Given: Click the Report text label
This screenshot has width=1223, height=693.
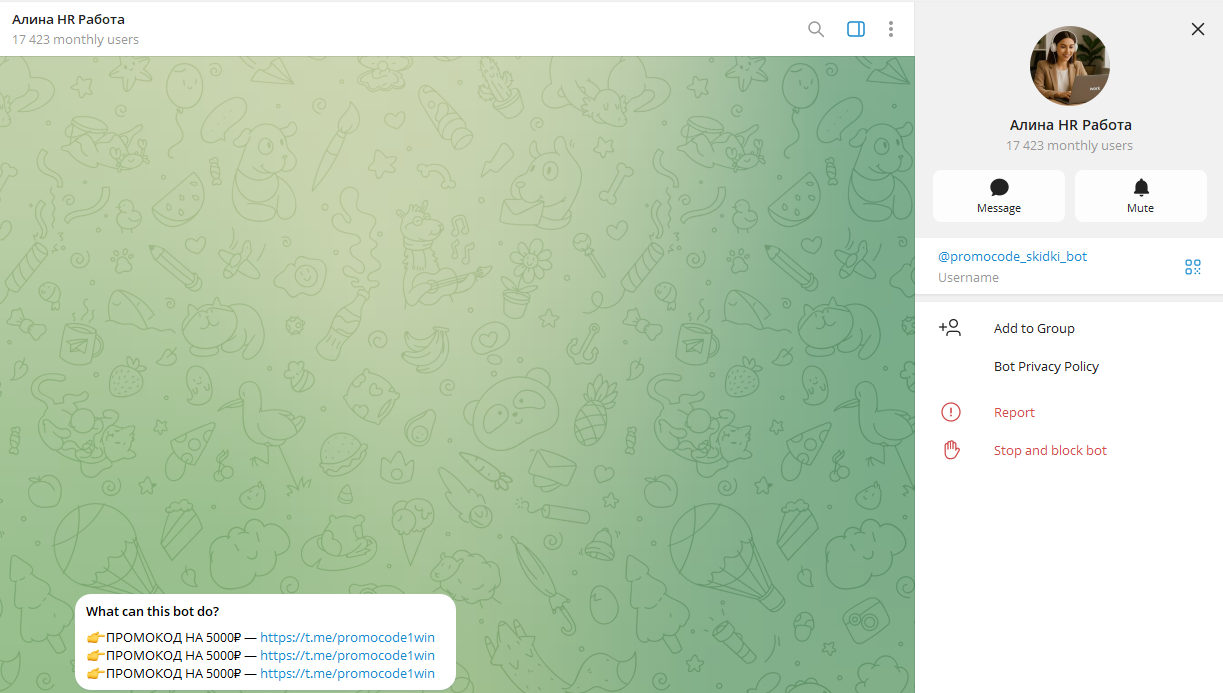Looking at the screenshot, I should point(1014,413).
